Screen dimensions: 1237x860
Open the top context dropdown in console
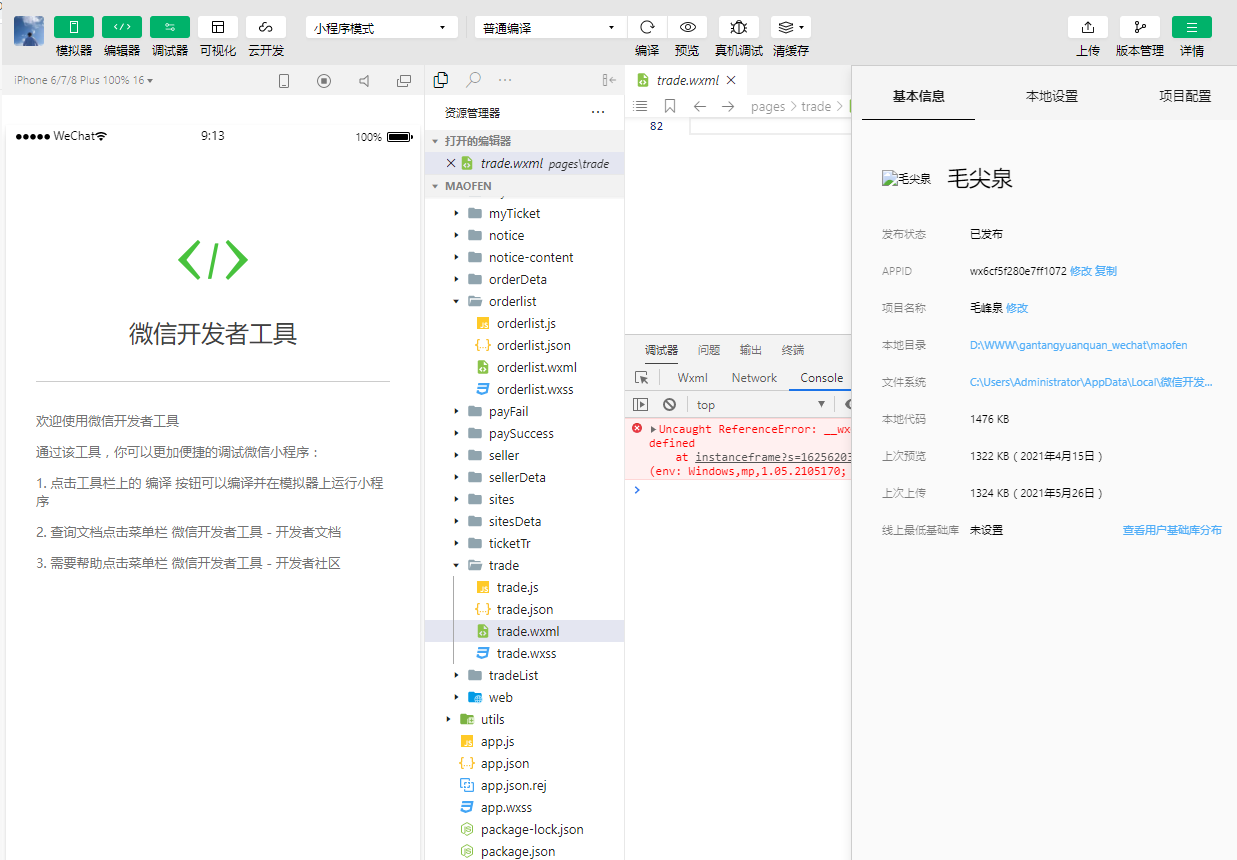click(761, 405)
